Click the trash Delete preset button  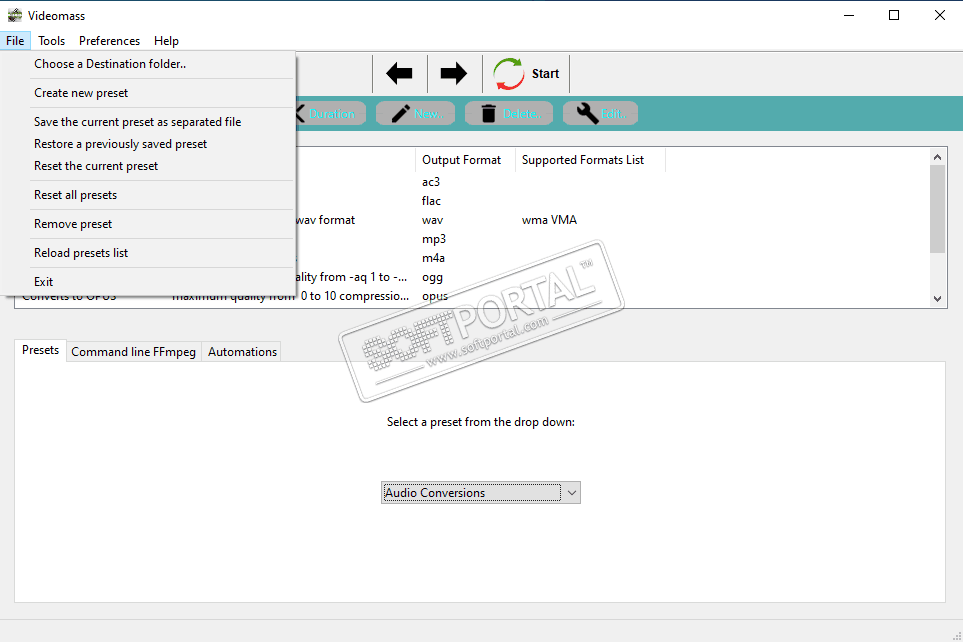[x=509, y=114]
